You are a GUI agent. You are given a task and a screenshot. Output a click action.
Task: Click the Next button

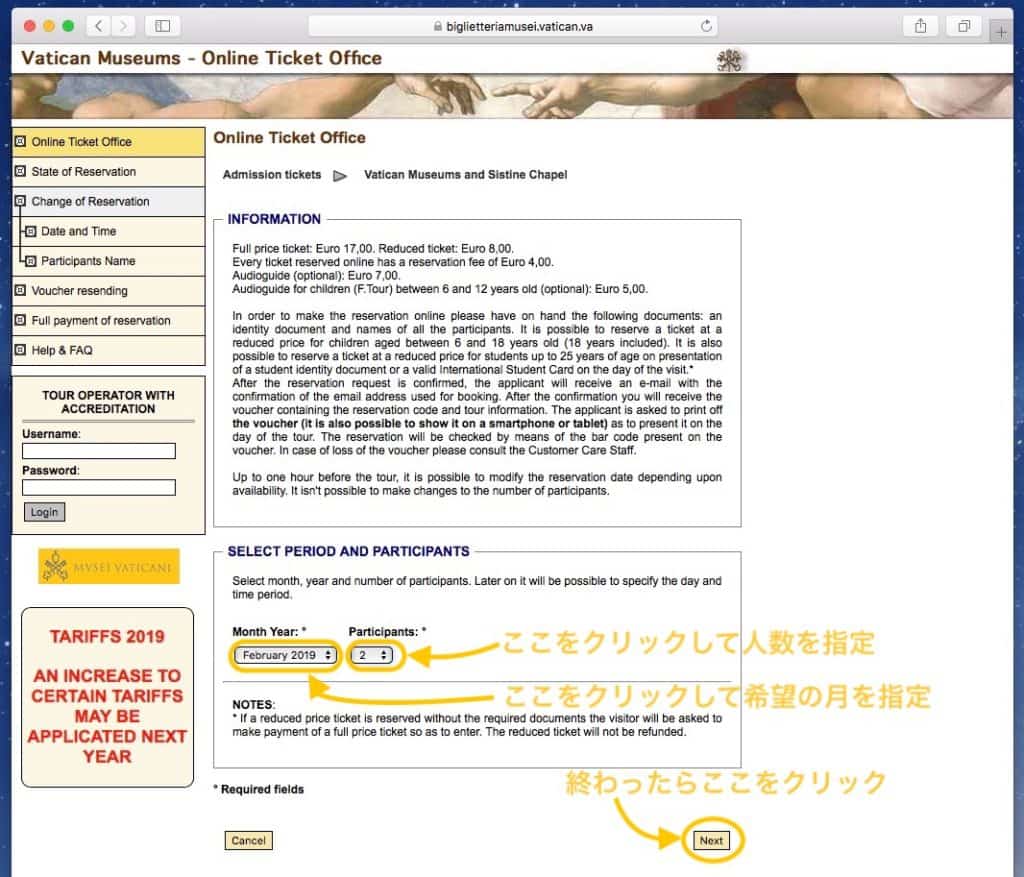coord(711,840)
